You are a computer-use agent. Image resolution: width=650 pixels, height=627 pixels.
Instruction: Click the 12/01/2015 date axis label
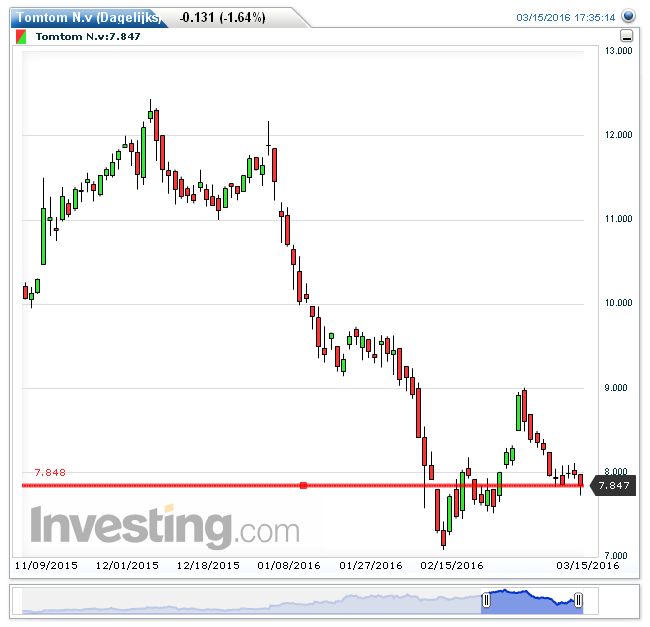coord(127,565)
